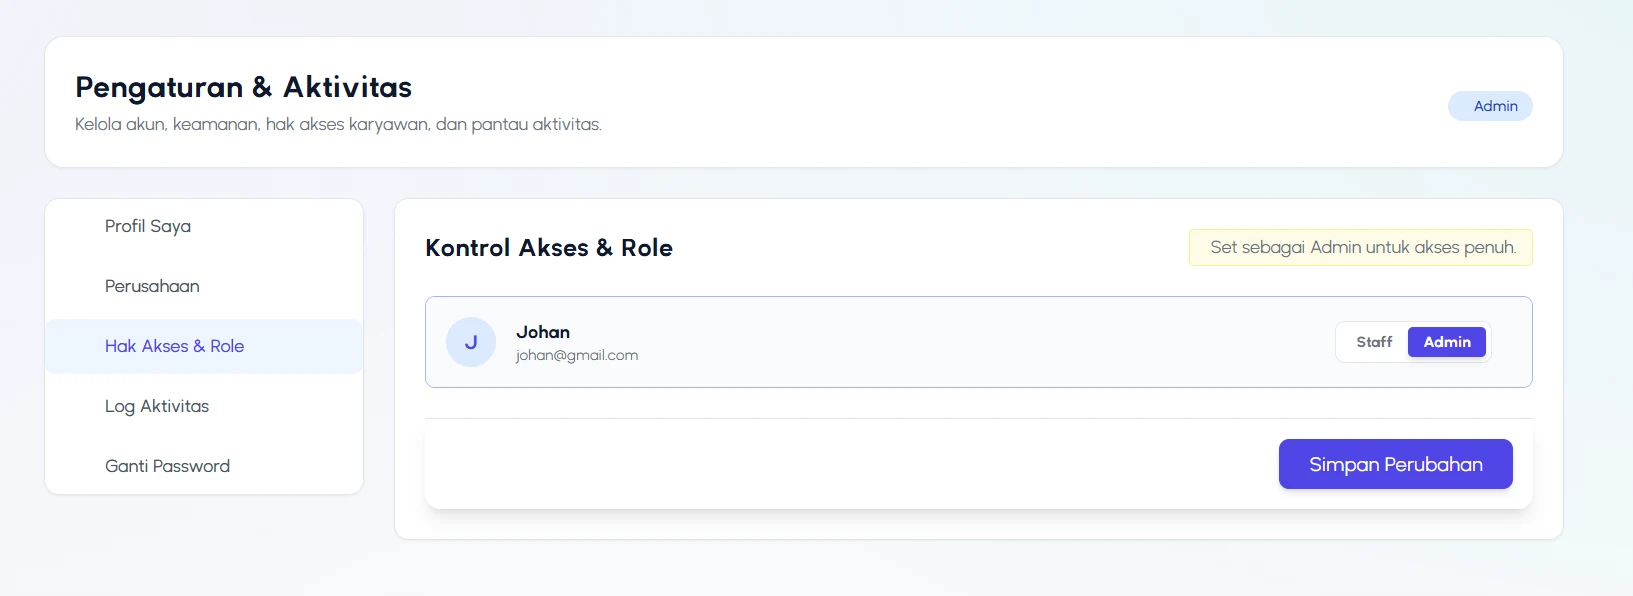Open the Log Aktivitas page
The image size is (1633, 596).
tap(157, 406)
